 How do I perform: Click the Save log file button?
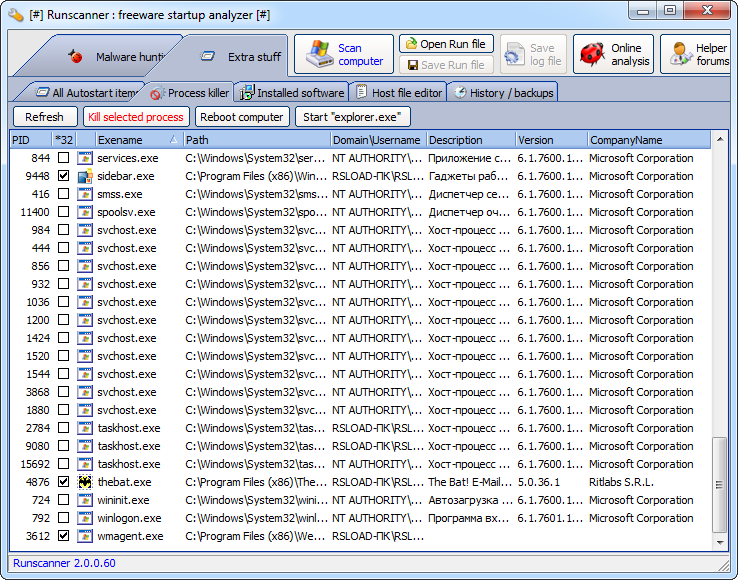point(533,54)
